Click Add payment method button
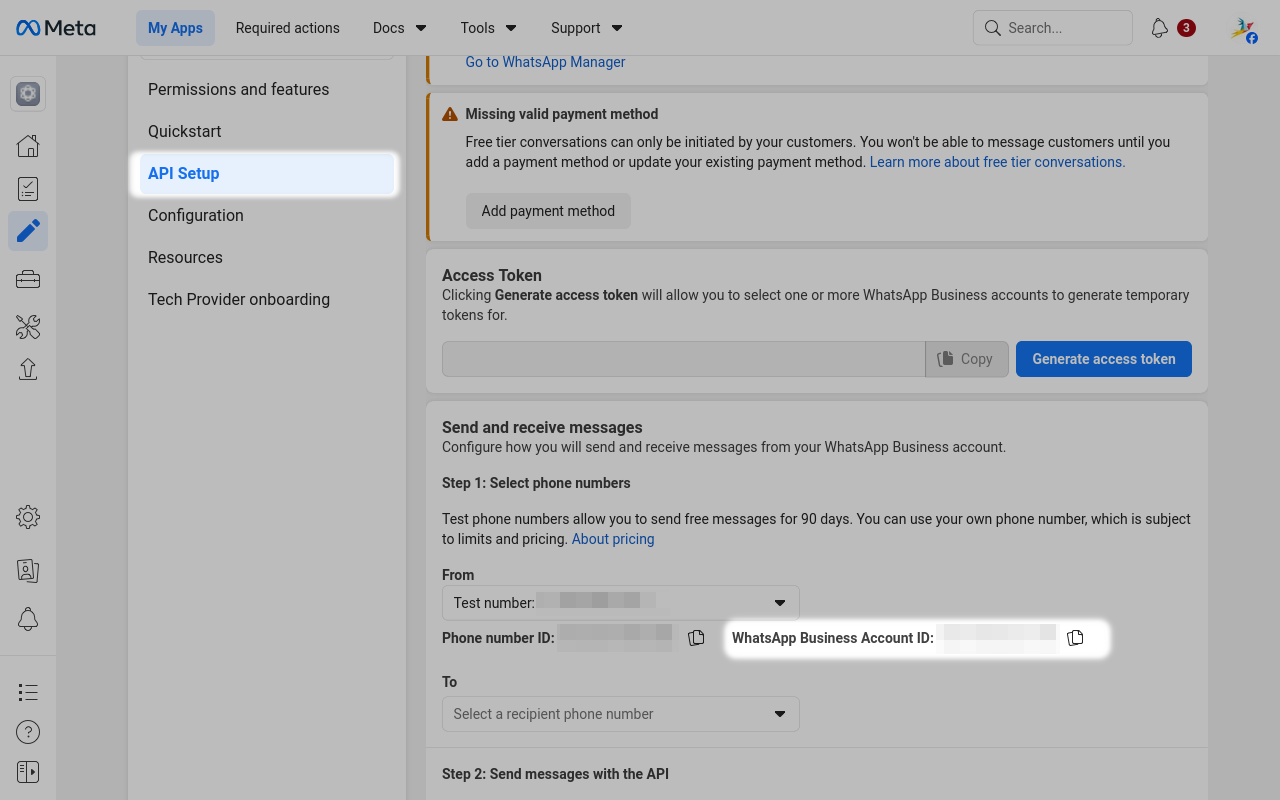The width and height of the screenshot is (1280, 800). (548, 211)
